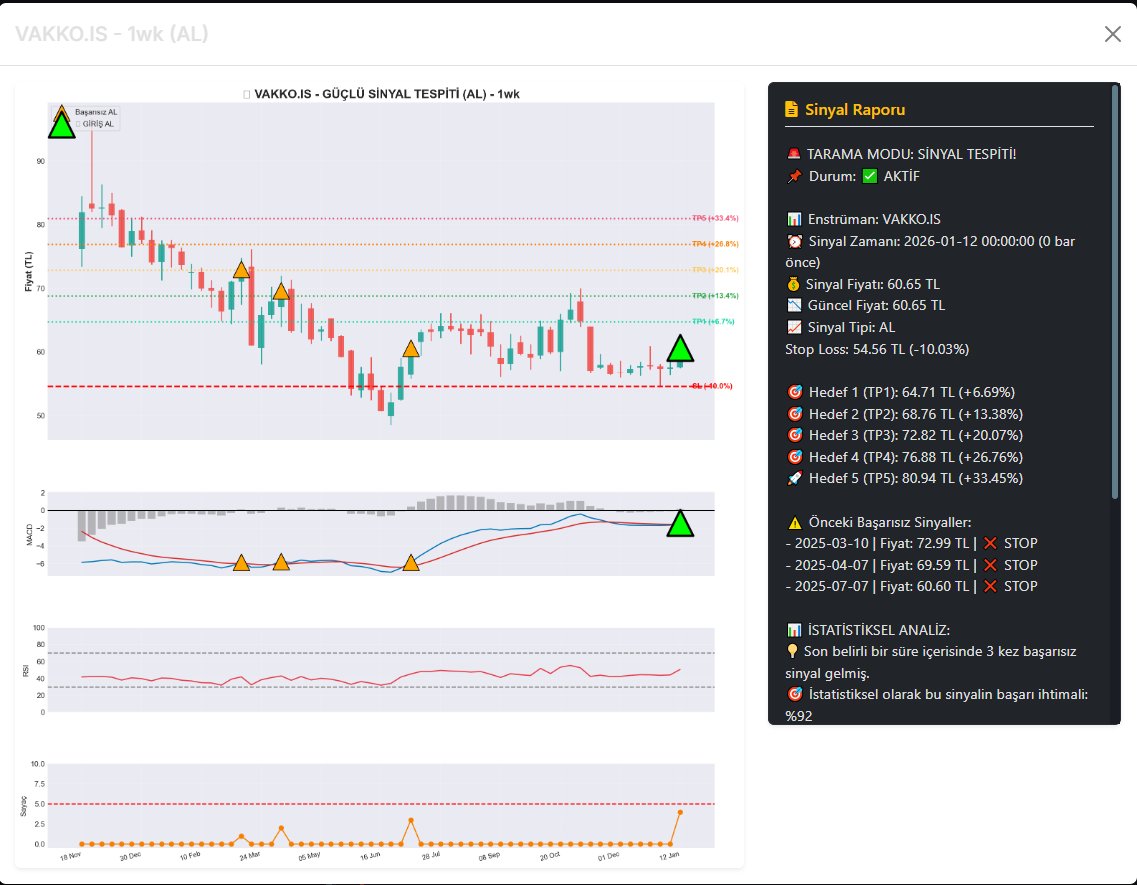Click the orange failed-signal triangle near 69 TL
Image resolution: width=1137 pixels, height=885 pixels.
281,292
